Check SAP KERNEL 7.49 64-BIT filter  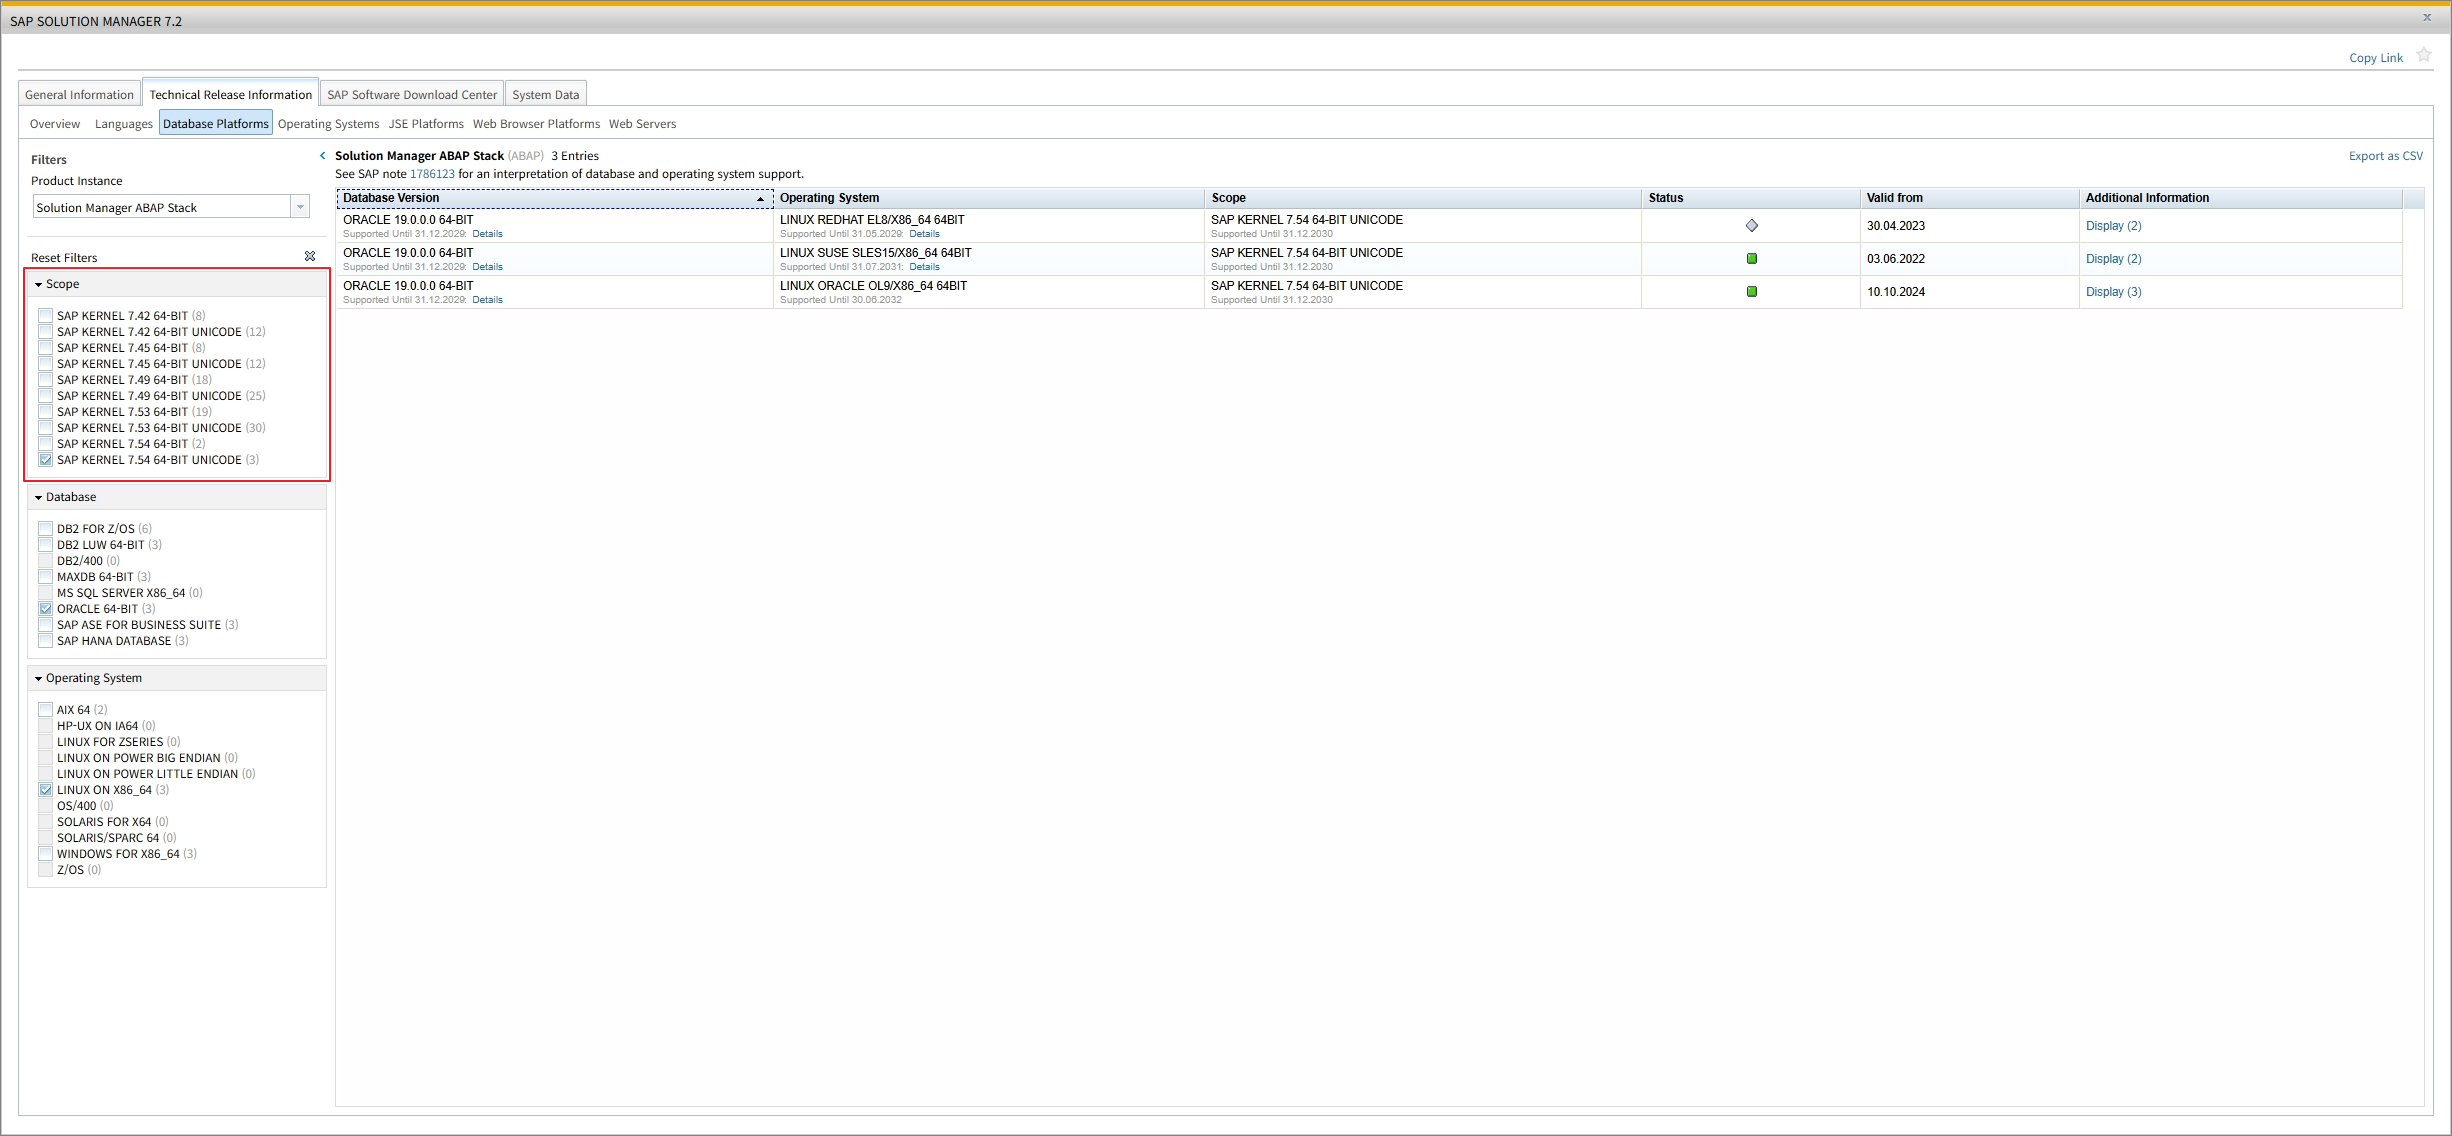point(45,380)
